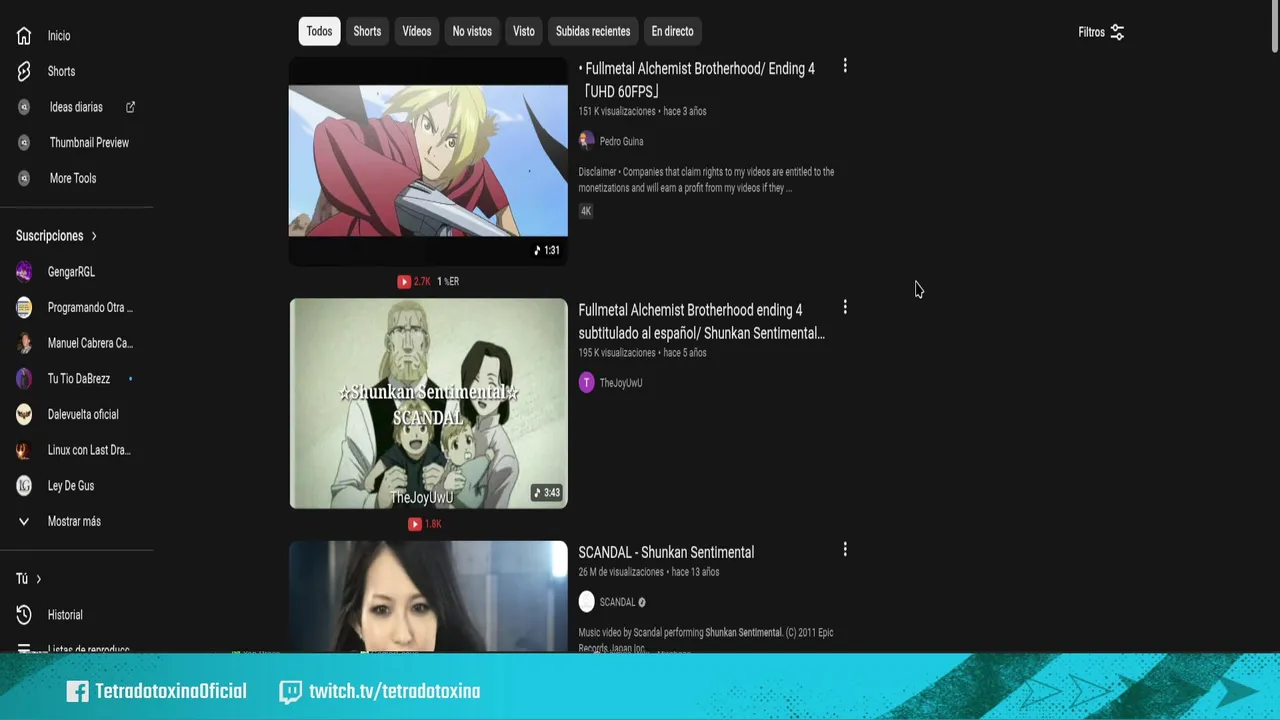Go to Pedro Guina channel name

(x=621, y=142)
